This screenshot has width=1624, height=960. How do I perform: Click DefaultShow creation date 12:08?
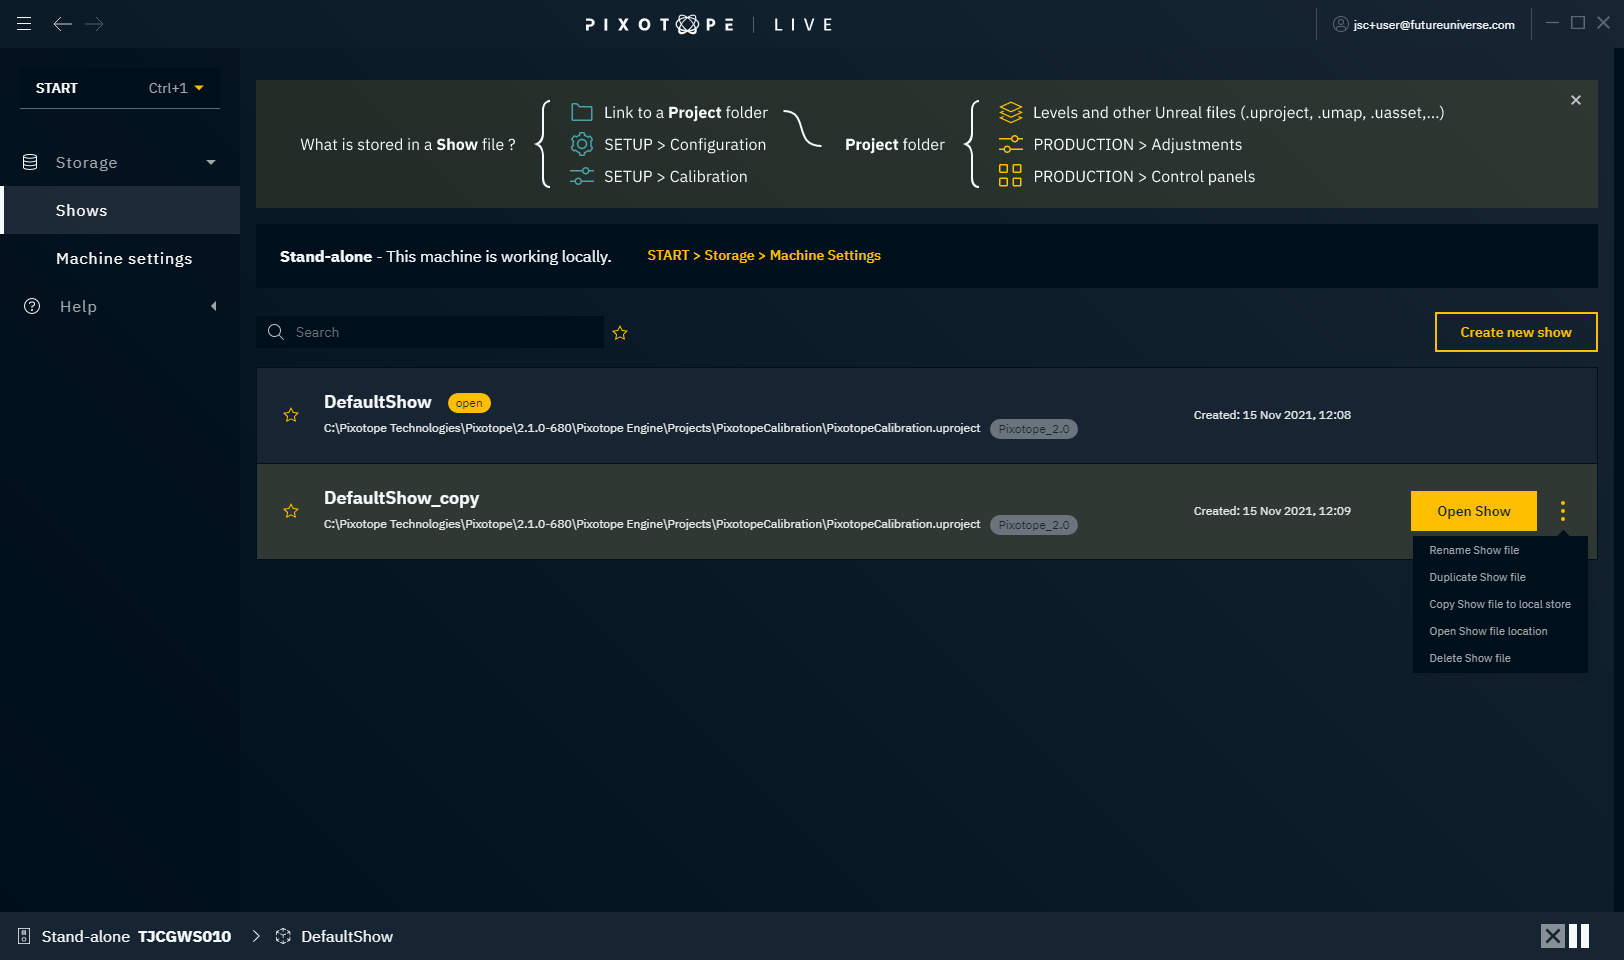pos(1272,415)
